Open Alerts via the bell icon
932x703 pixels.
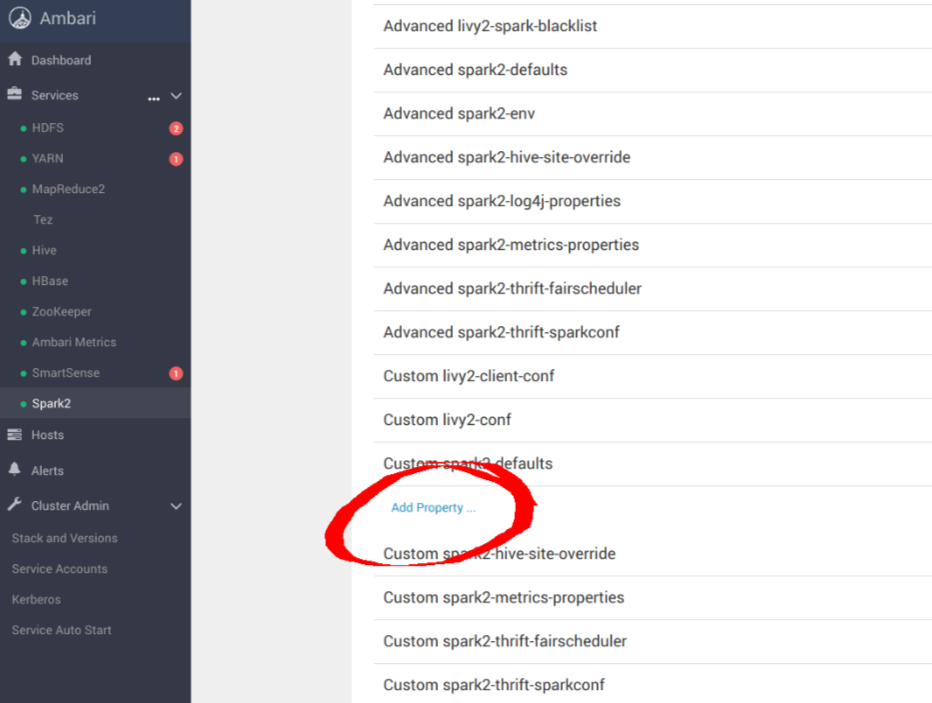(x=15, y=469)
